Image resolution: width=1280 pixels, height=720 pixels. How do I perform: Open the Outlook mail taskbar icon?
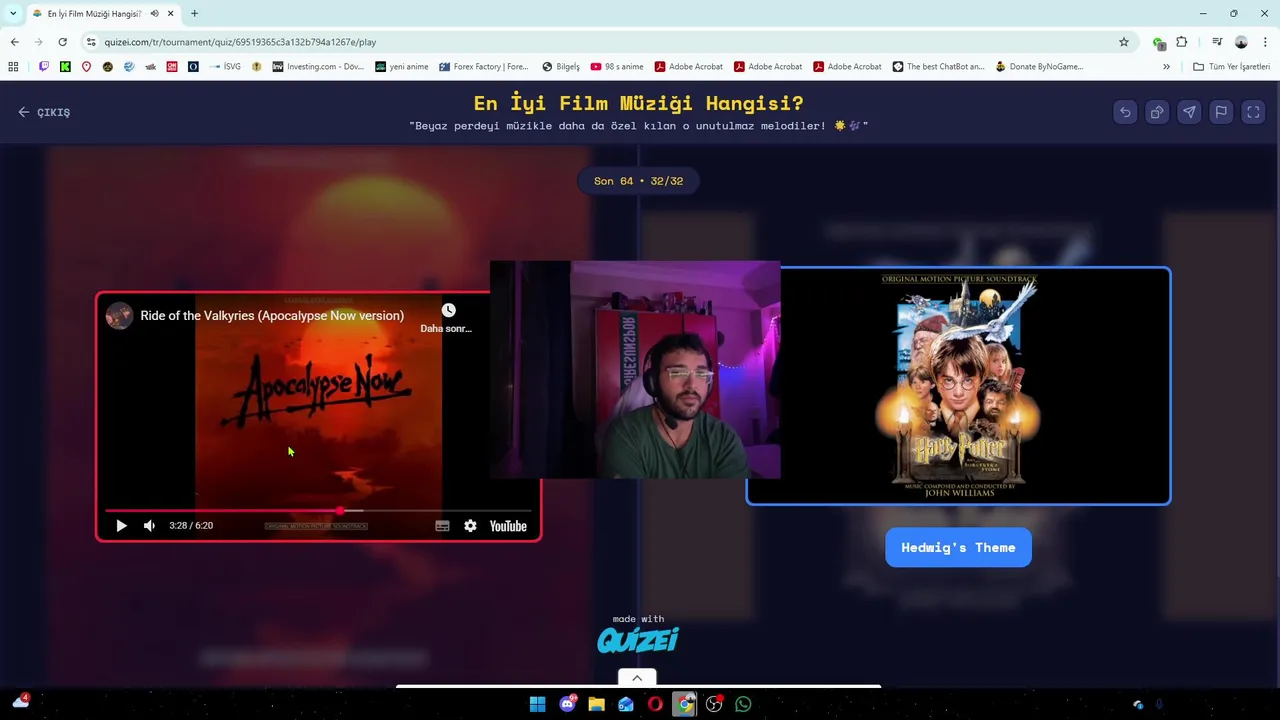pyautogui.click(x=626, y=704)
